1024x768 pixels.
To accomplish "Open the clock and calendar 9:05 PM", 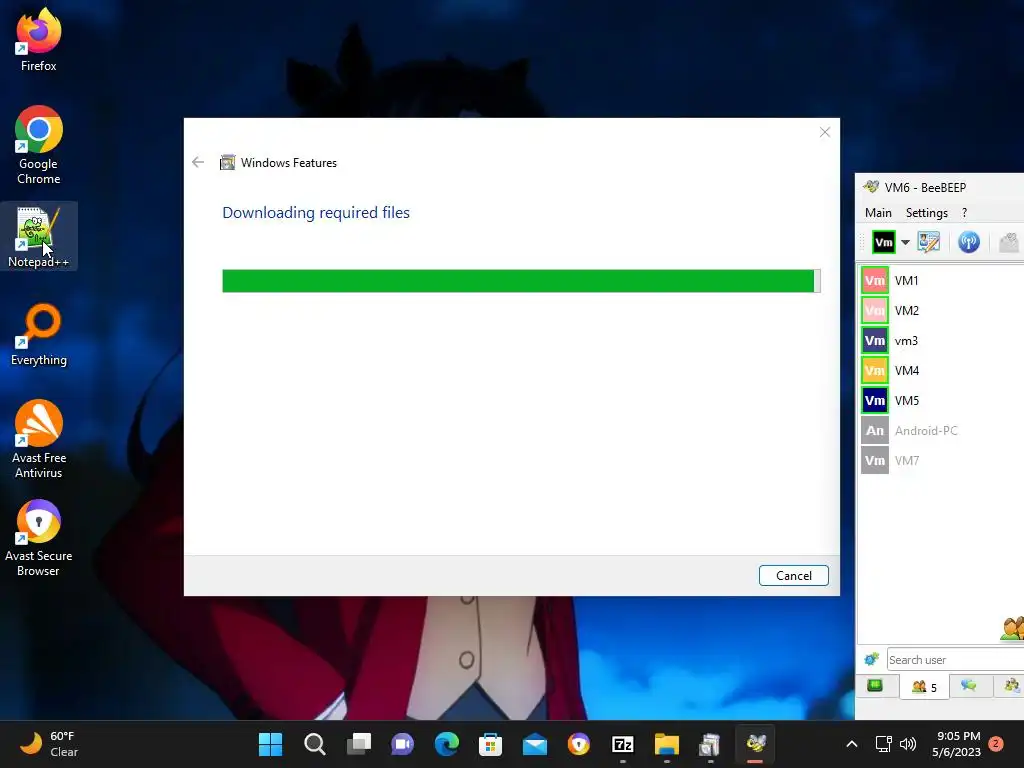I will (x=957, y=744).
